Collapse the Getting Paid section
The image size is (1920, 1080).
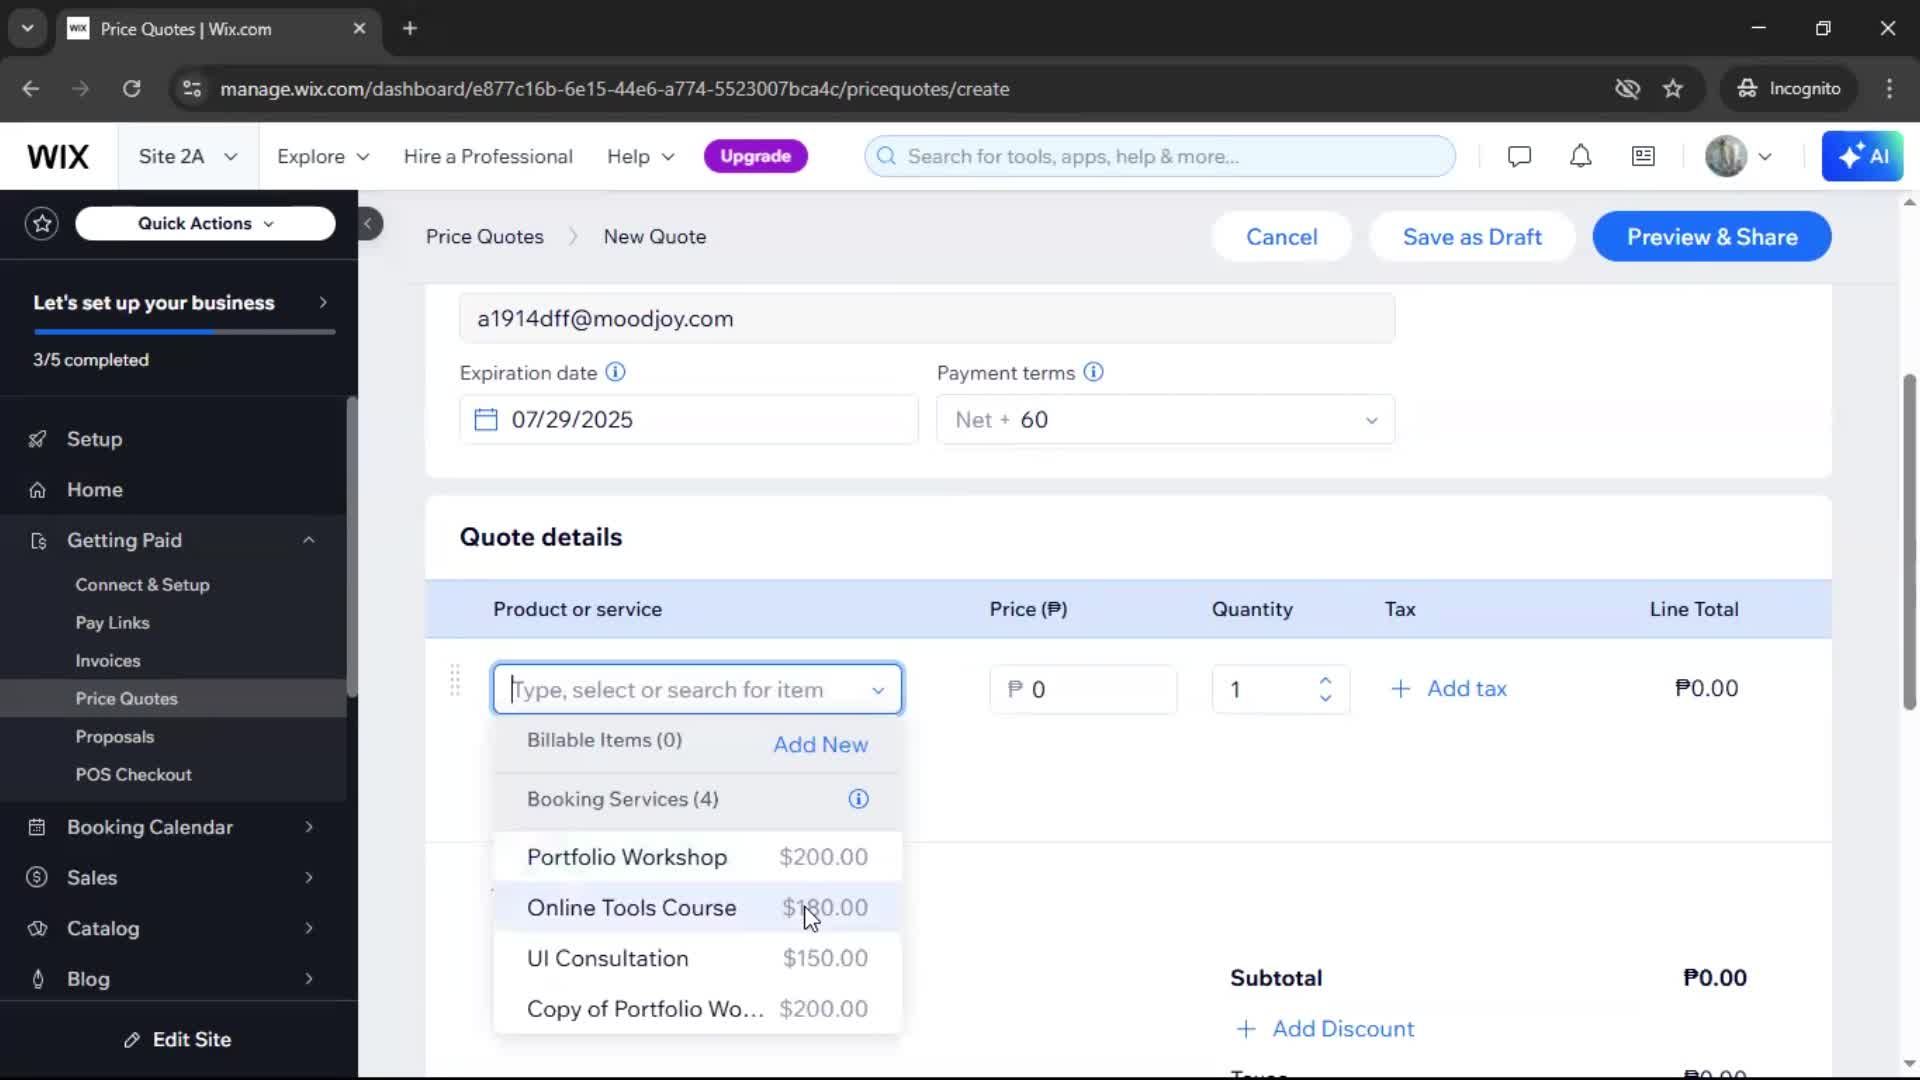309,540
